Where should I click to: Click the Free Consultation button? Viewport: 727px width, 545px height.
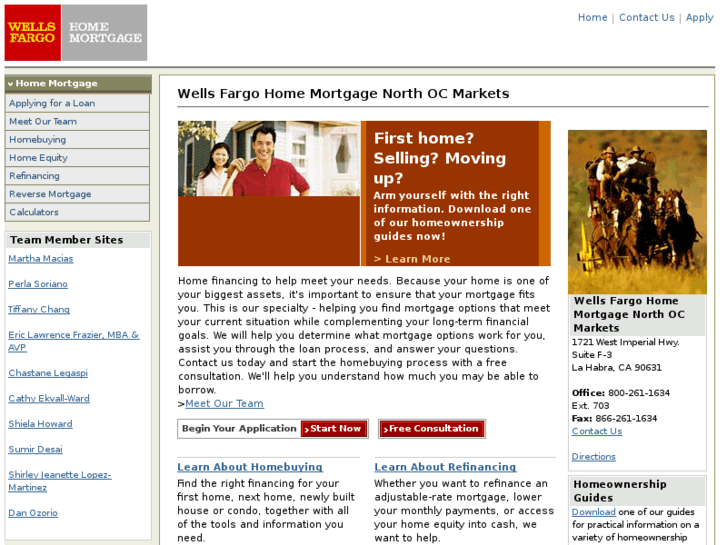coord(432,429)
